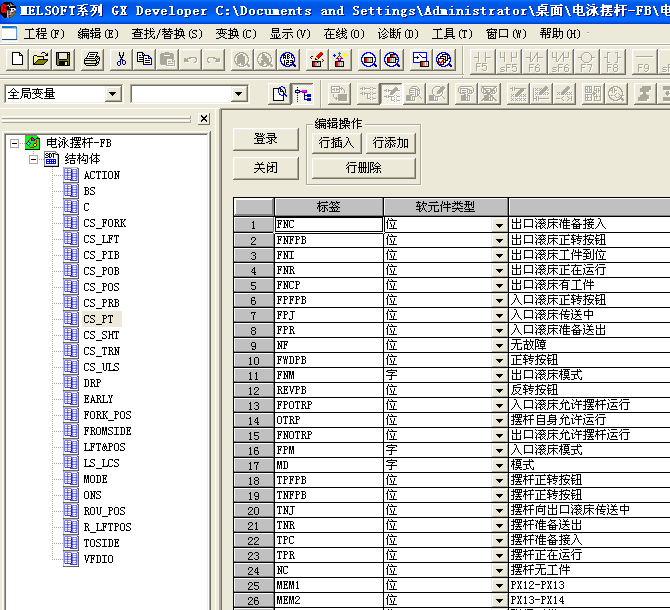Click the 登录 button
The width and height of the screenshot is (670, 610).
pyautogui.click(x=265, y=139)
